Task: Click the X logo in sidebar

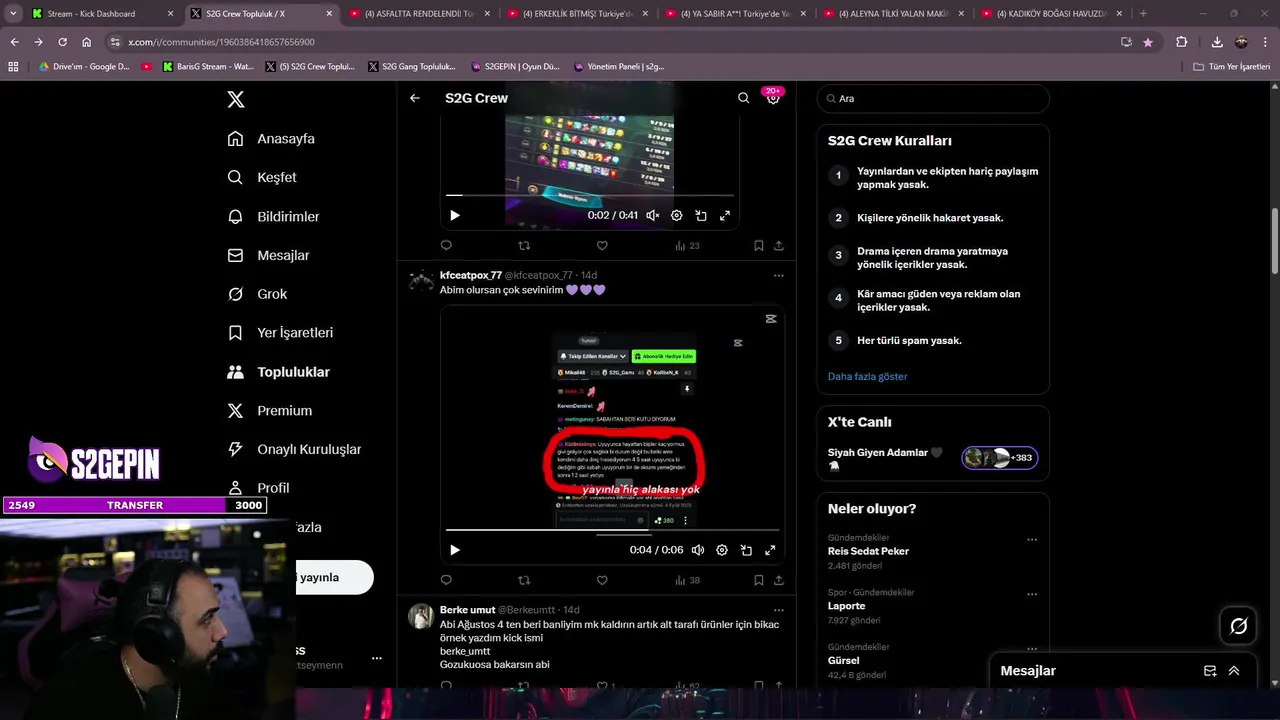Action: pos(236,99)
